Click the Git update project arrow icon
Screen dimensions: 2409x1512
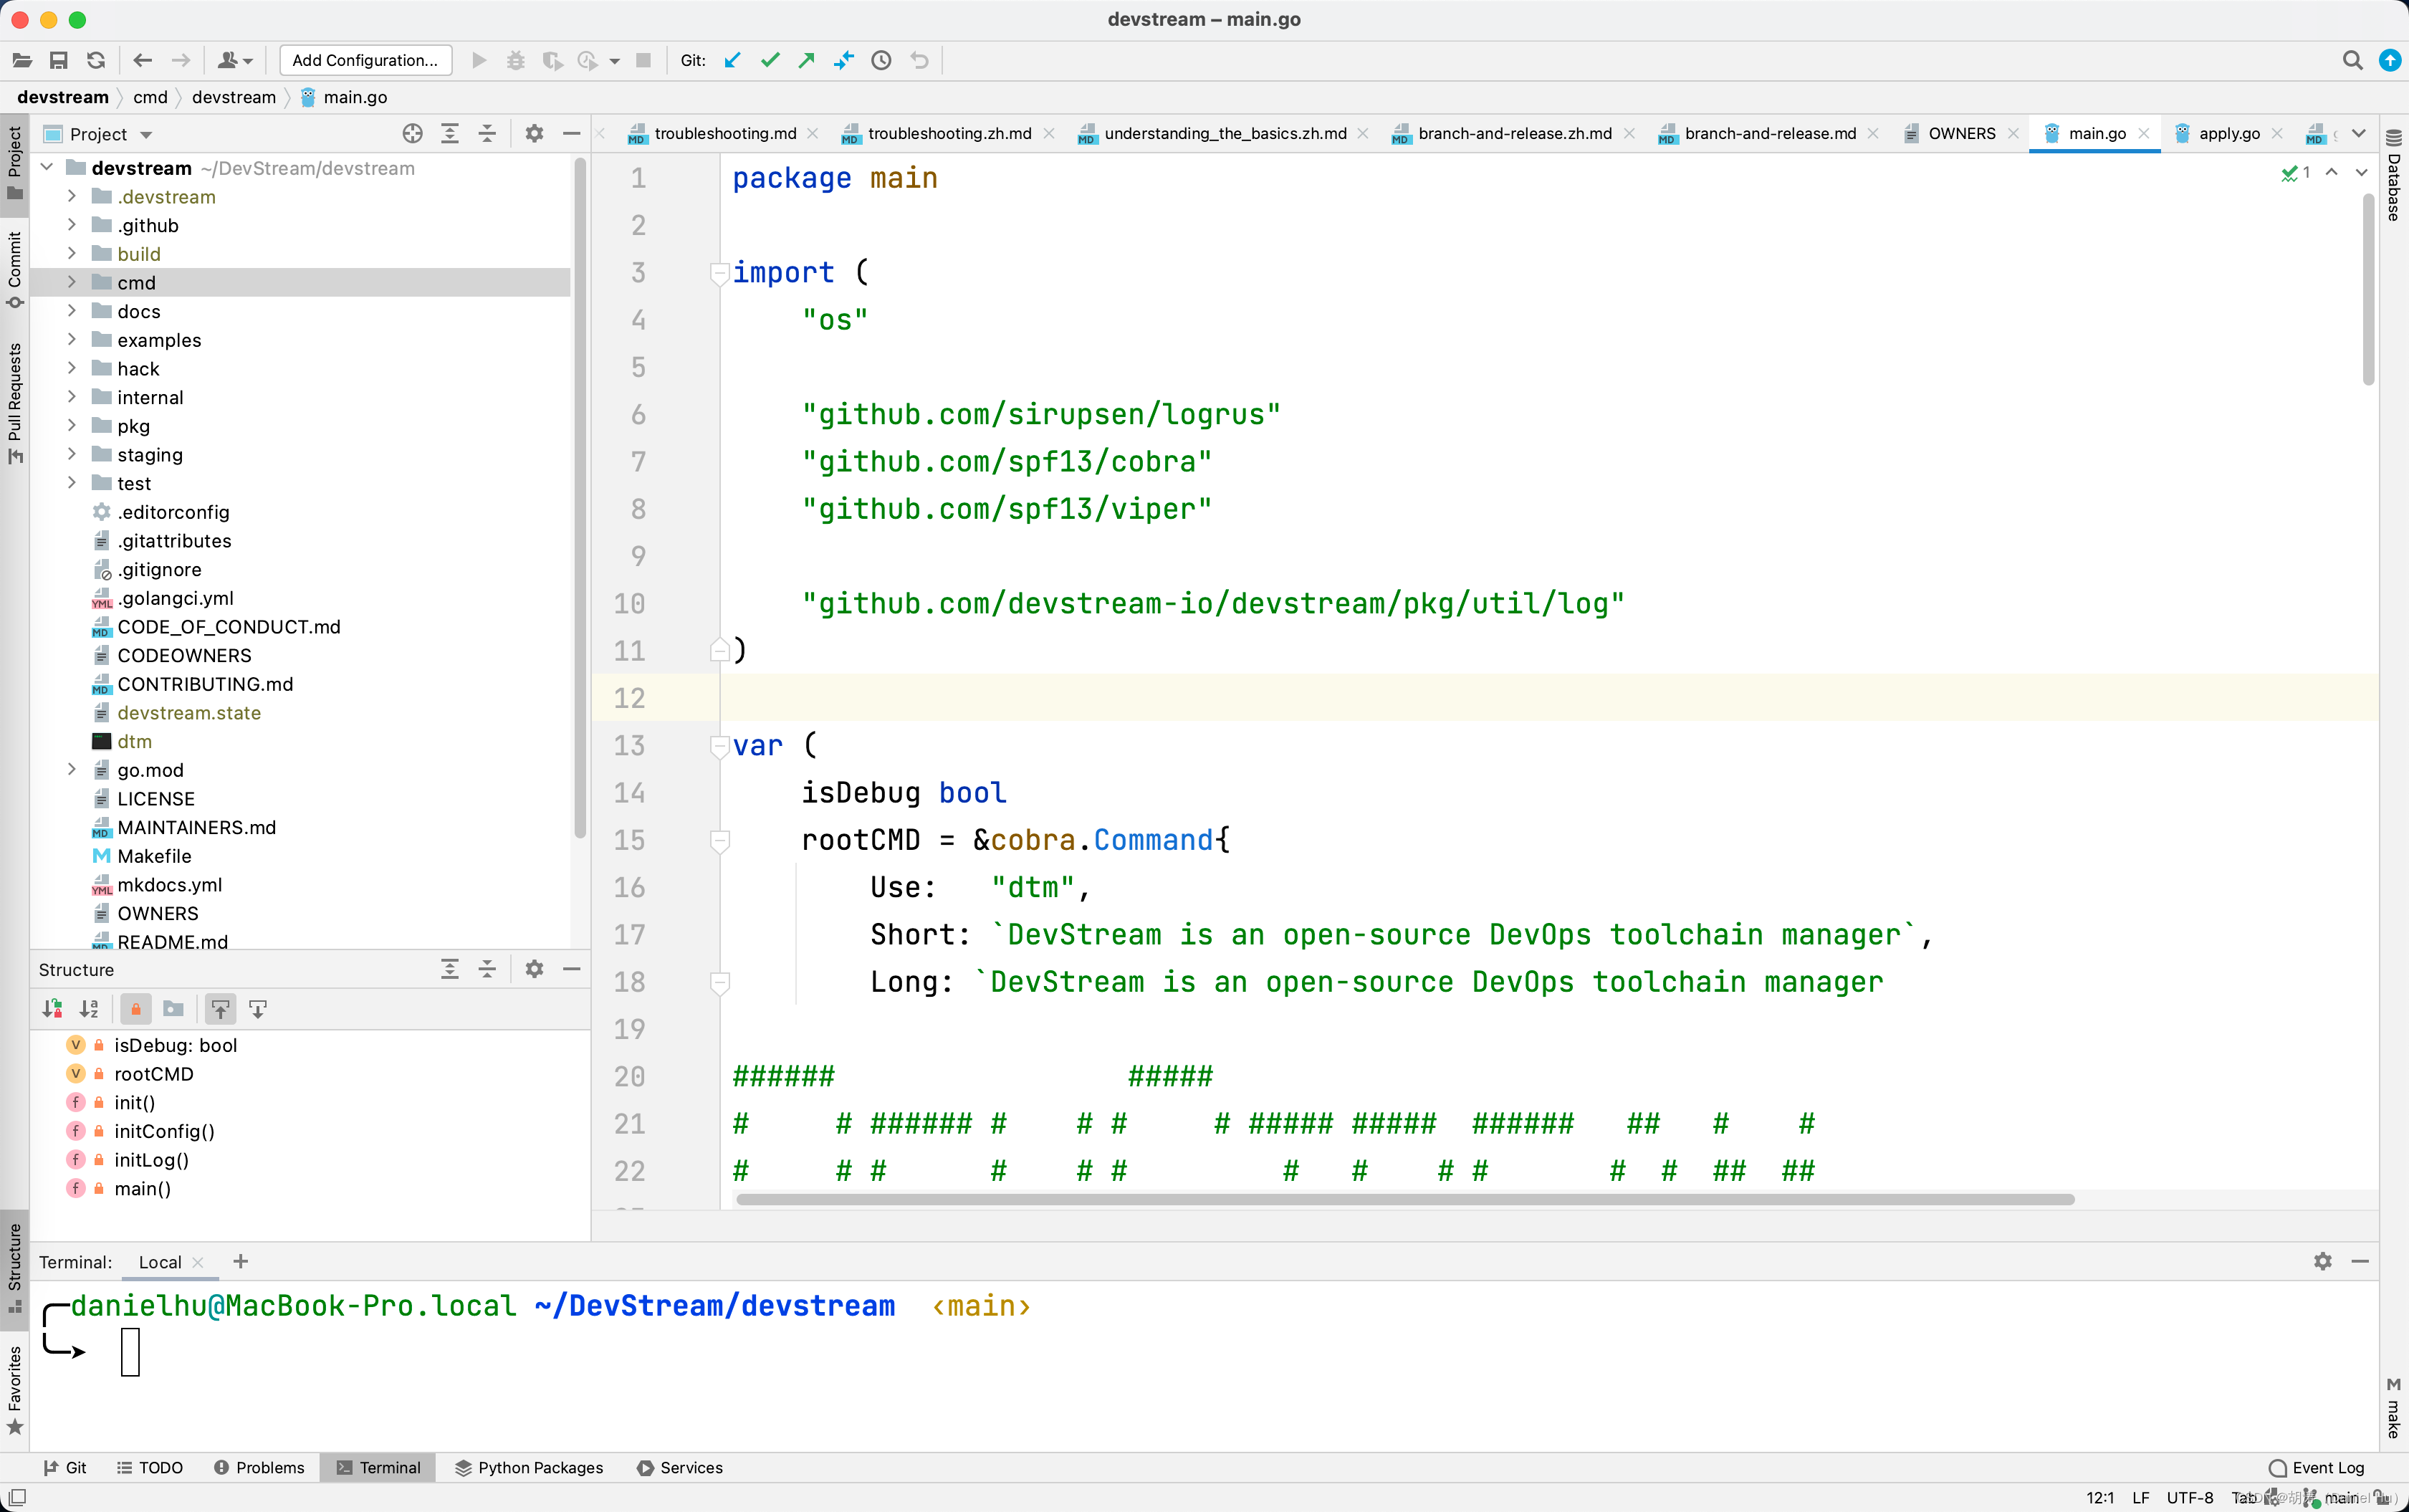pos(733,60)
